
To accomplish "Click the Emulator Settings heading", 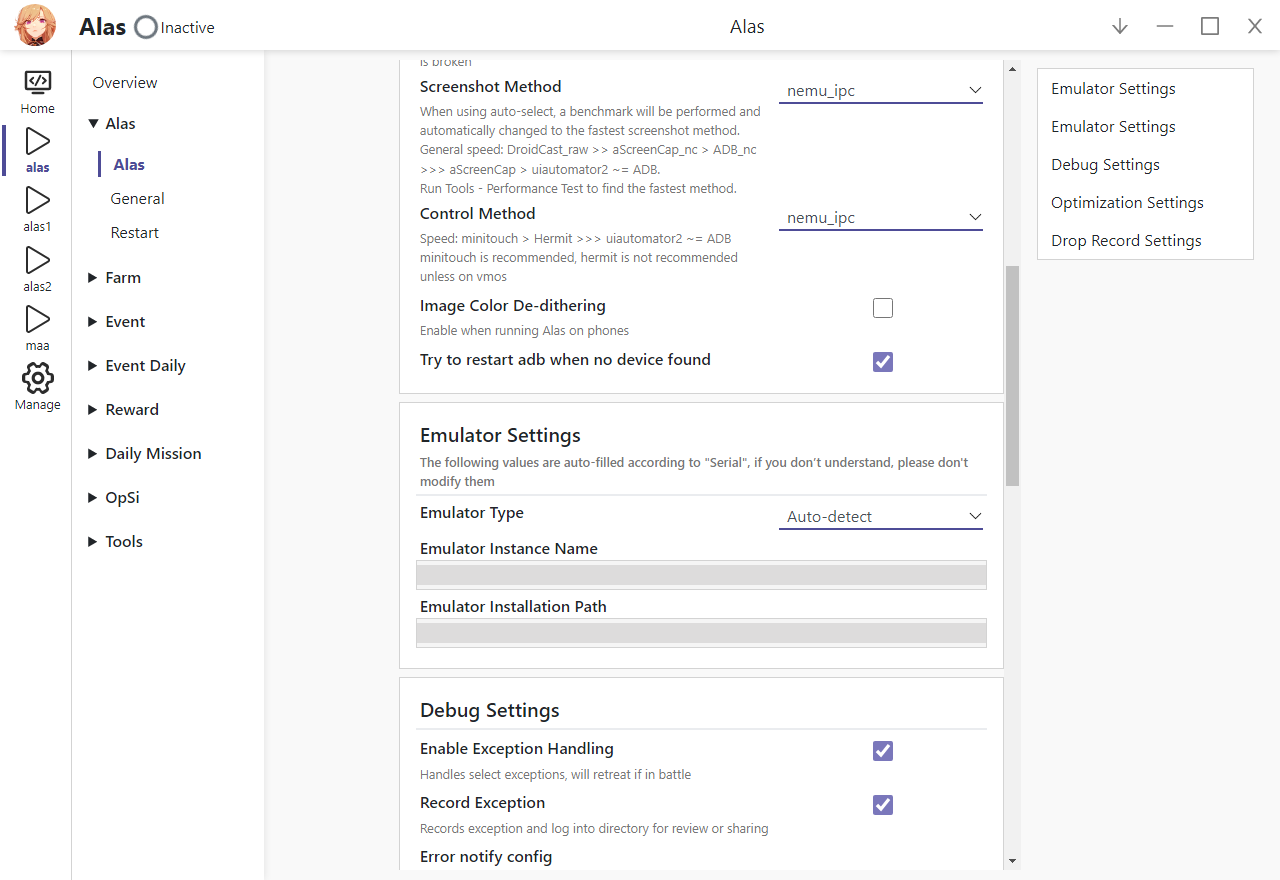I will [500, 436].
